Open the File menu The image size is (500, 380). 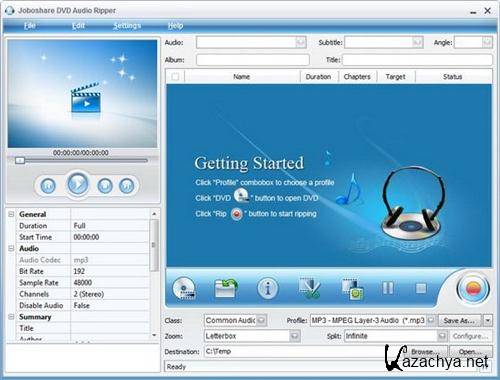click(30, 26)
